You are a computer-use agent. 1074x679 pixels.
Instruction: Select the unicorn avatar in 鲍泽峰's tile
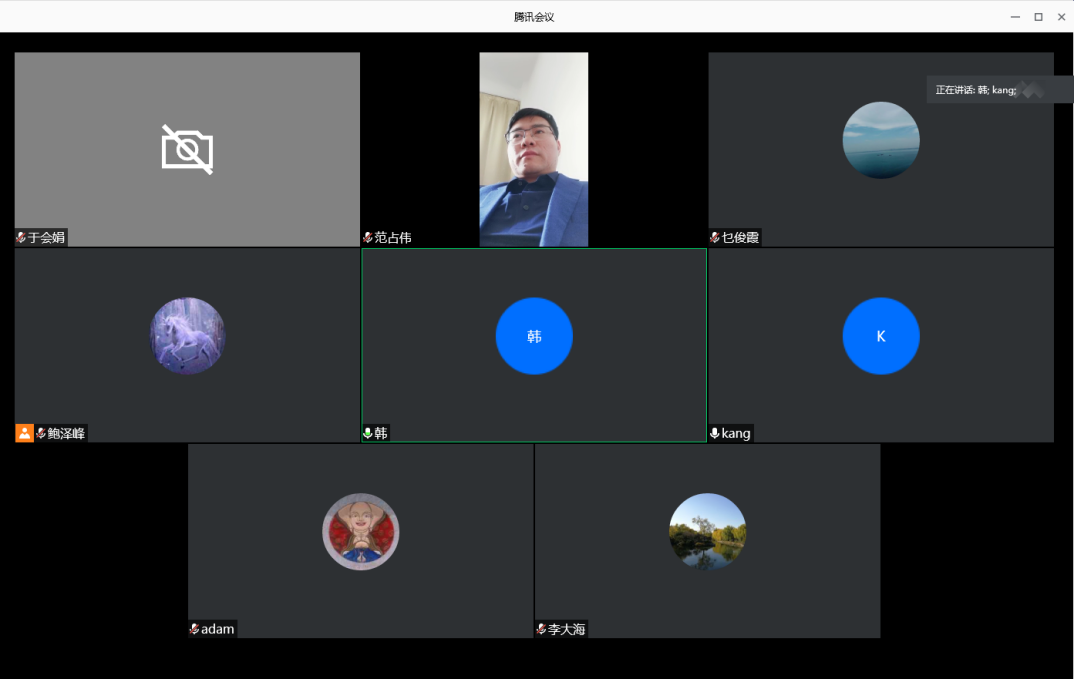click(x=187, y=336)
